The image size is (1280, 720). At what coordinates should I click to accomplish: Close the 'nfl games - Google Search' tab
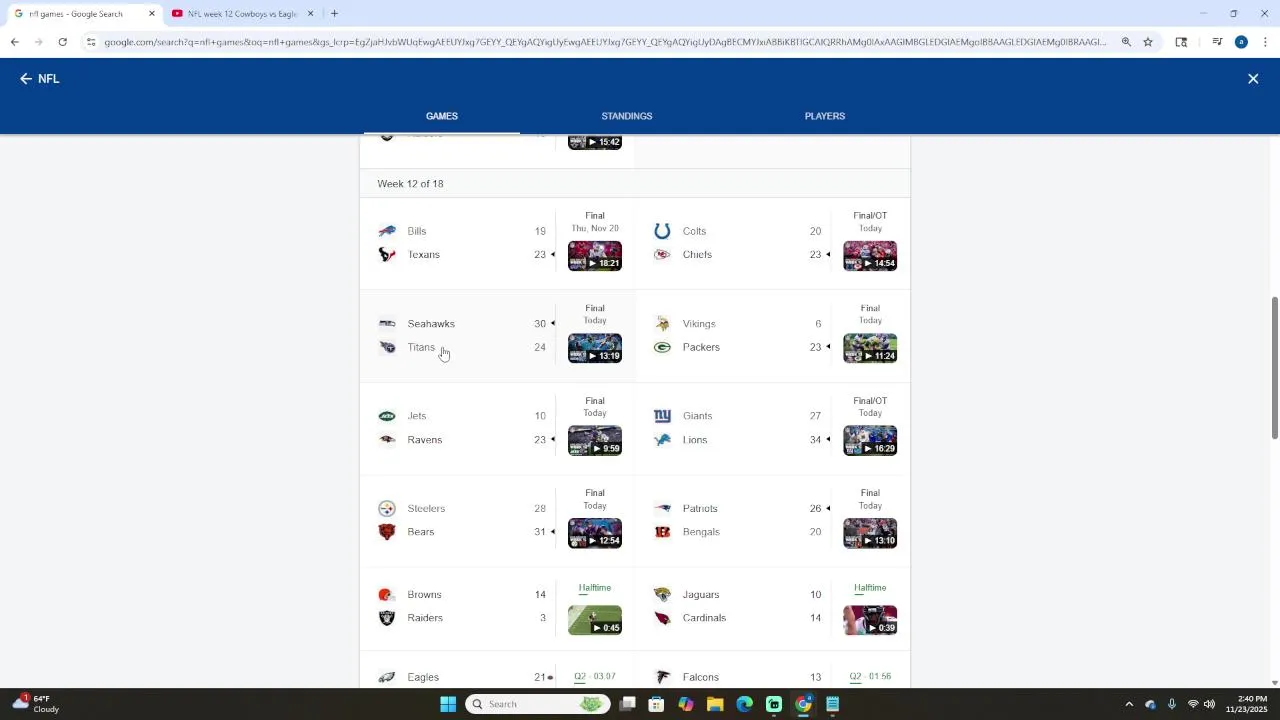[x=152, y=14]
